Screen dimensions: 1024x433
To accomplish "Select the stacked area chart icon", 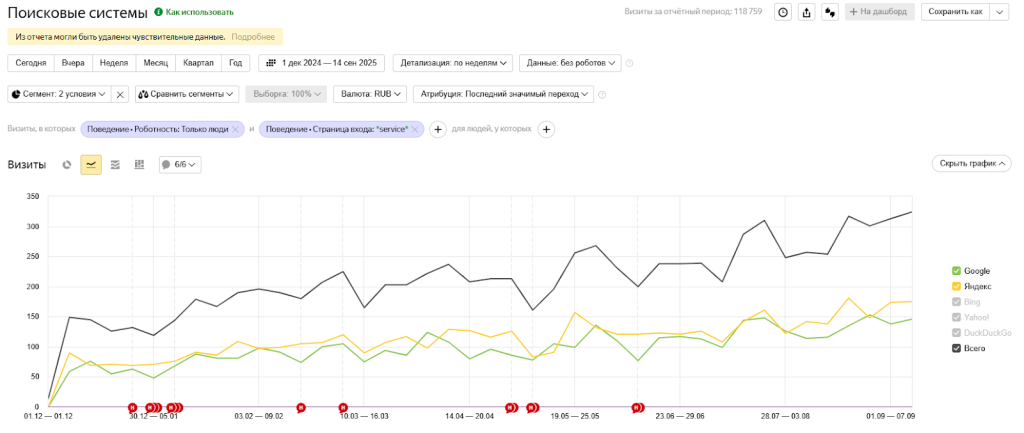I will pyautogui.click(x=115, y=164).
